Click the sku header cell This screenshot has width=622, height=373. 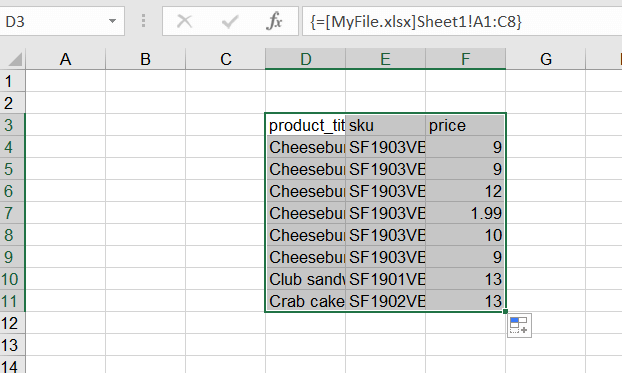(x=386, y=125)
